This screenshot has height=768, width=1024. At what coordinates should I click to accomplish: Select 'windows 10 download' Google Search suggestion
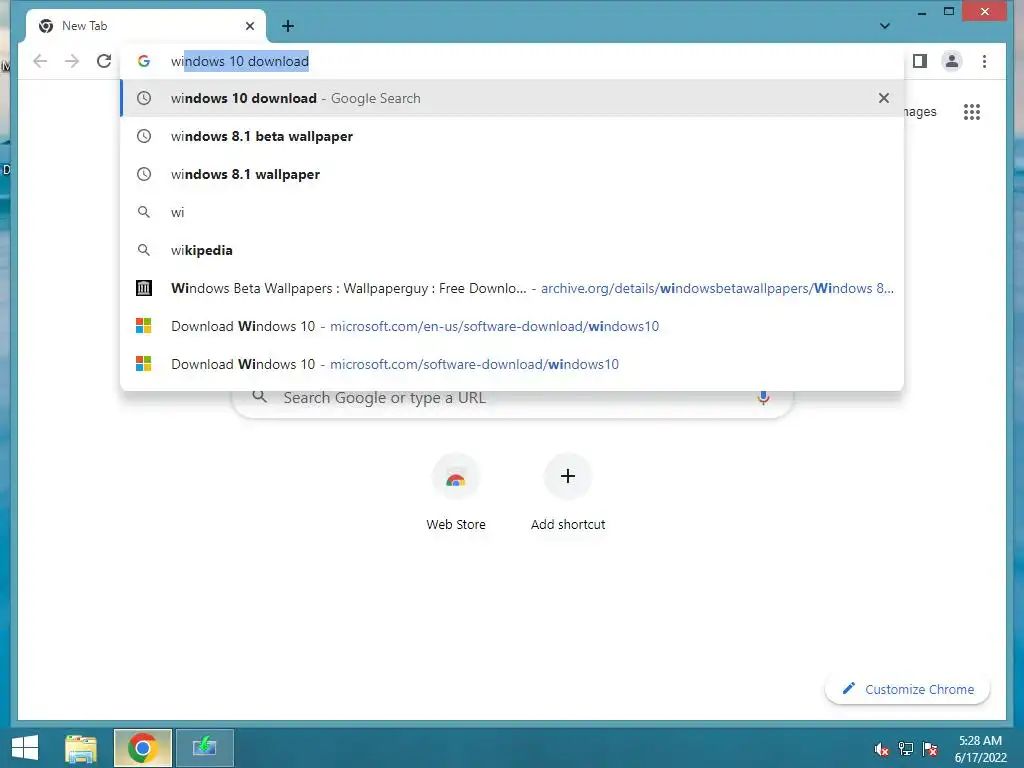(513, 98)
